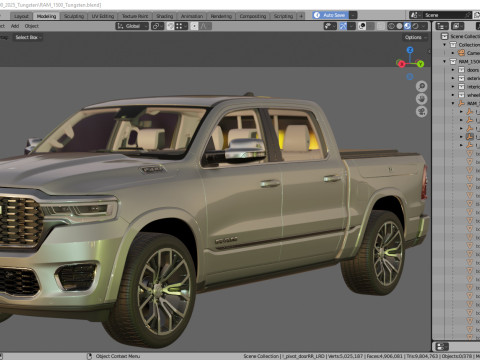
Task: Switch to the Layout workspace tab
Action: tap(21, 16)
